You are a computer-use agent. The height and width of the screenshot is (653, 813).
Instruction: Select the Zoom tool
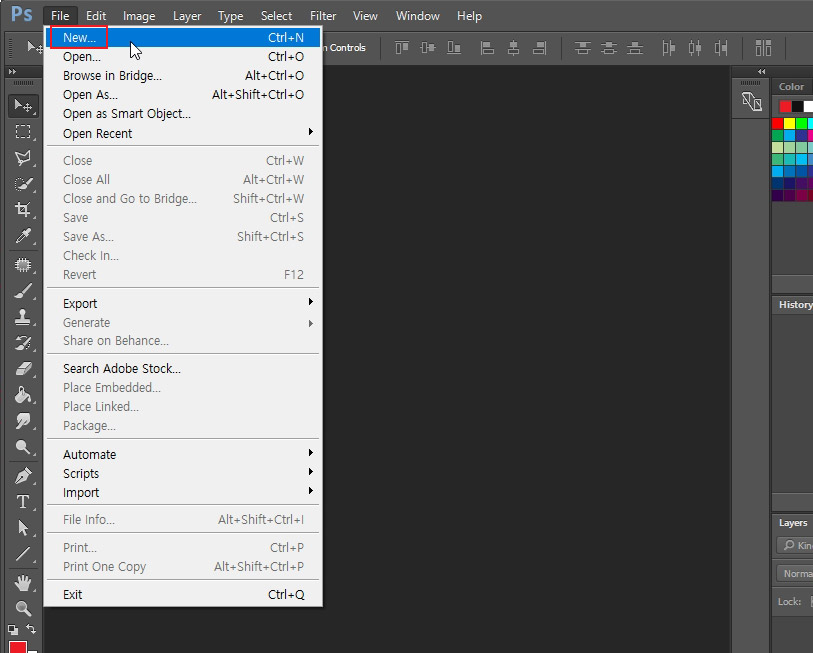point(23,609)
